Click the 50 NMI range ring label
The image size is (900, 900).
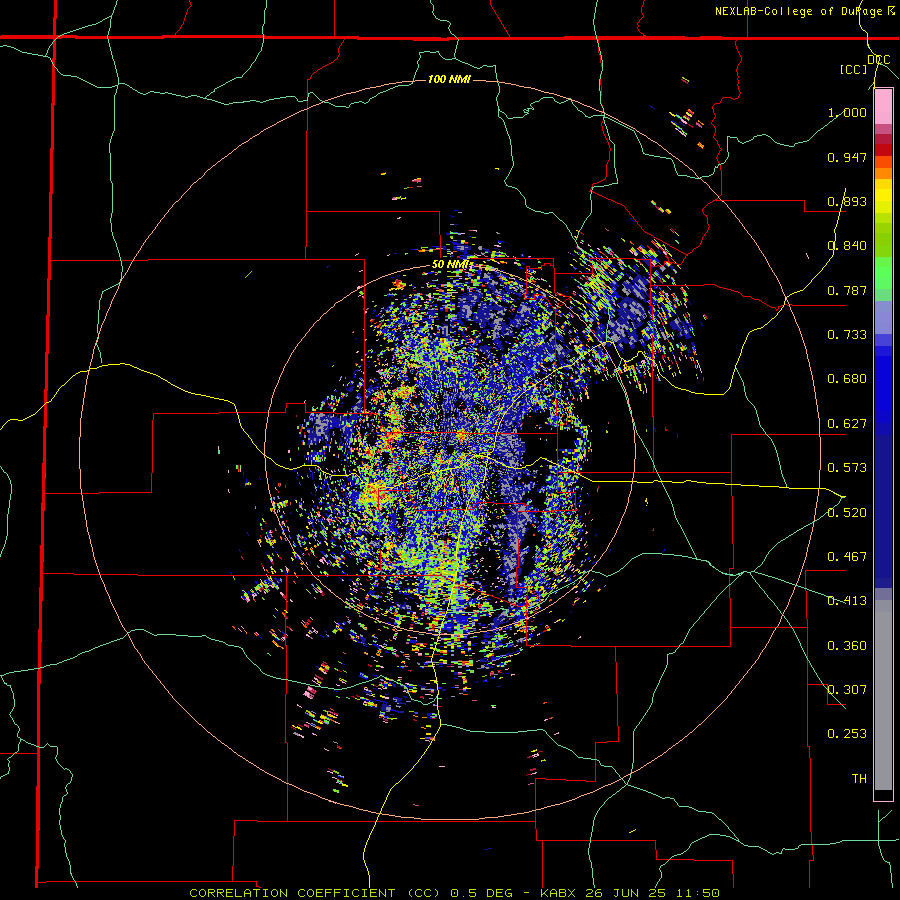450,265
